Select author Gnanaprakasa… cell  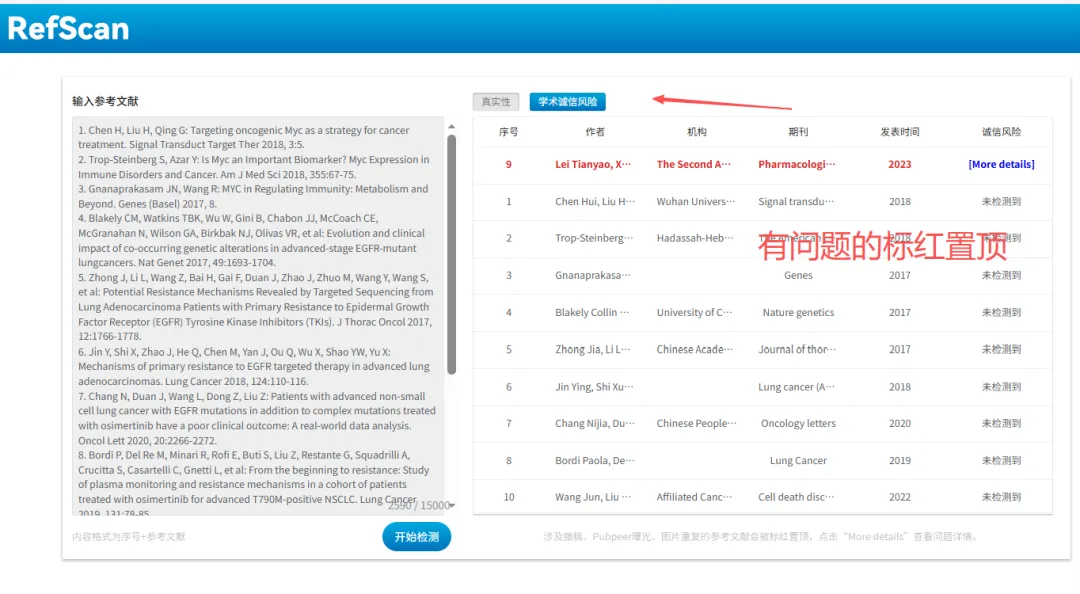[593, 275]
